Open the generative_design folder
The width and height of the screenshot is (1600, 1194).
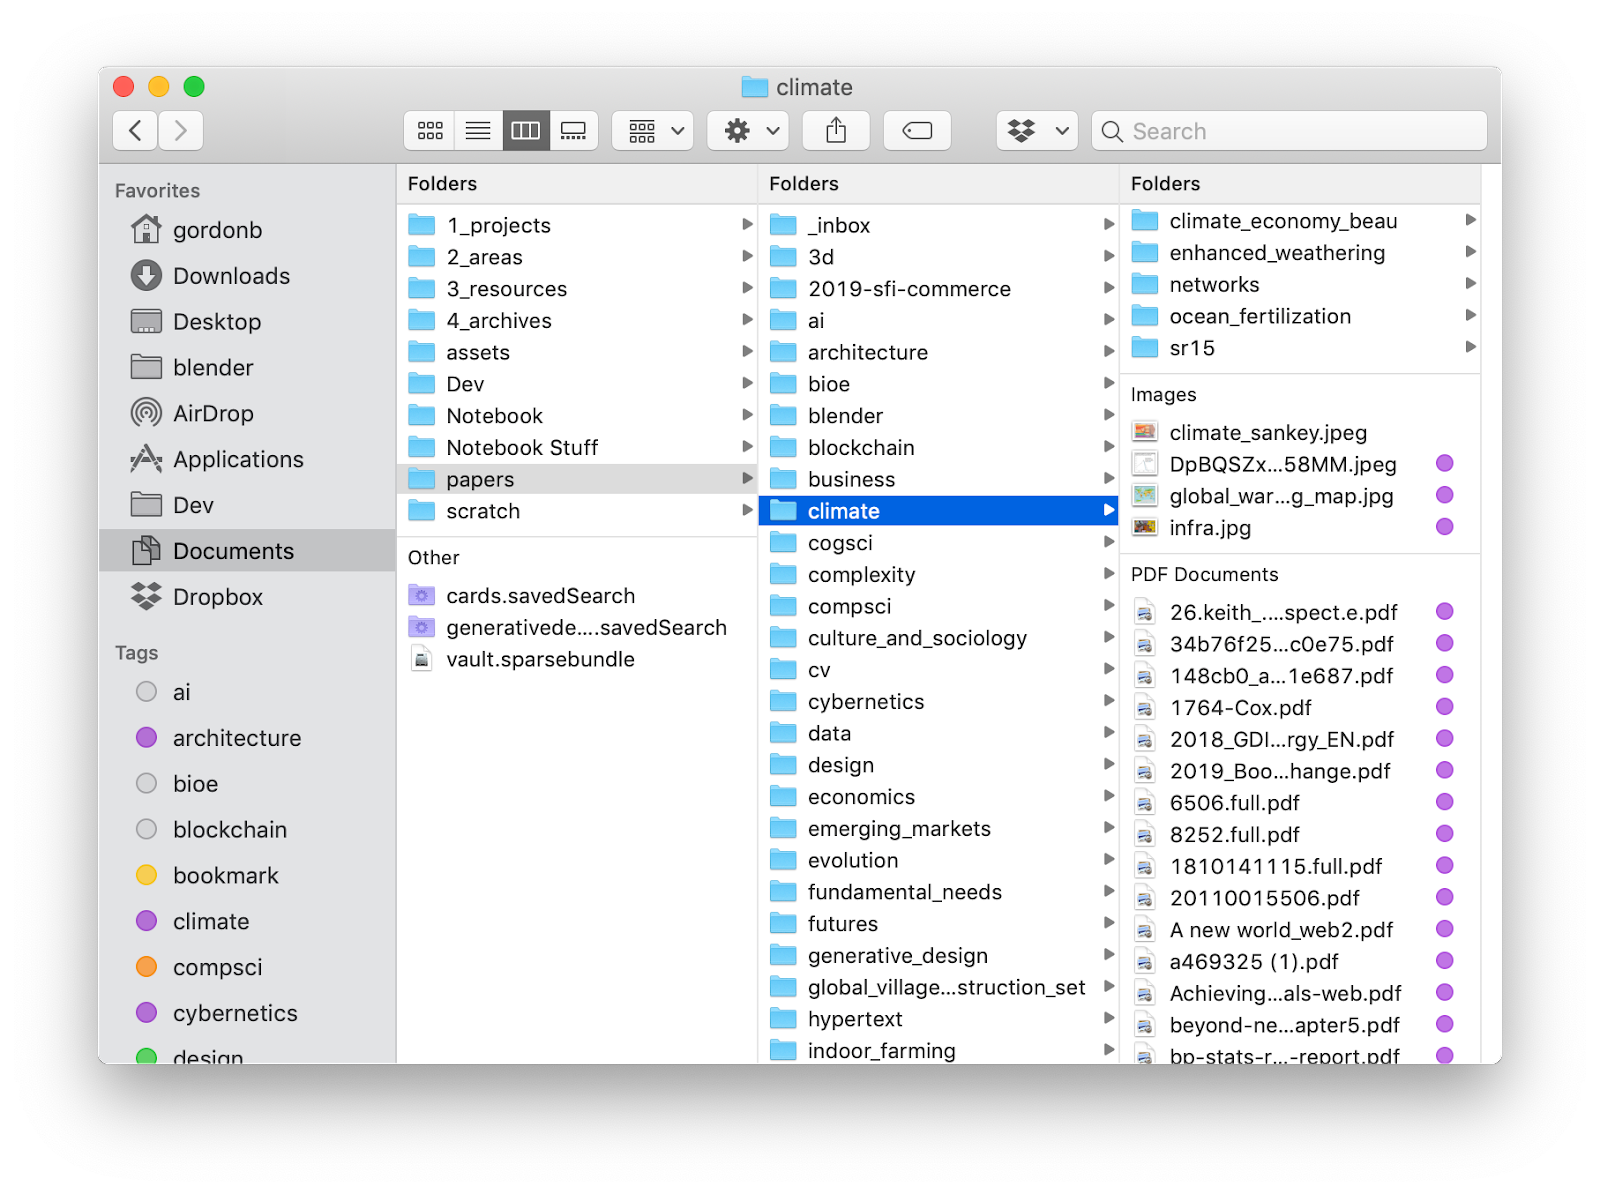(x=938, y=956)
